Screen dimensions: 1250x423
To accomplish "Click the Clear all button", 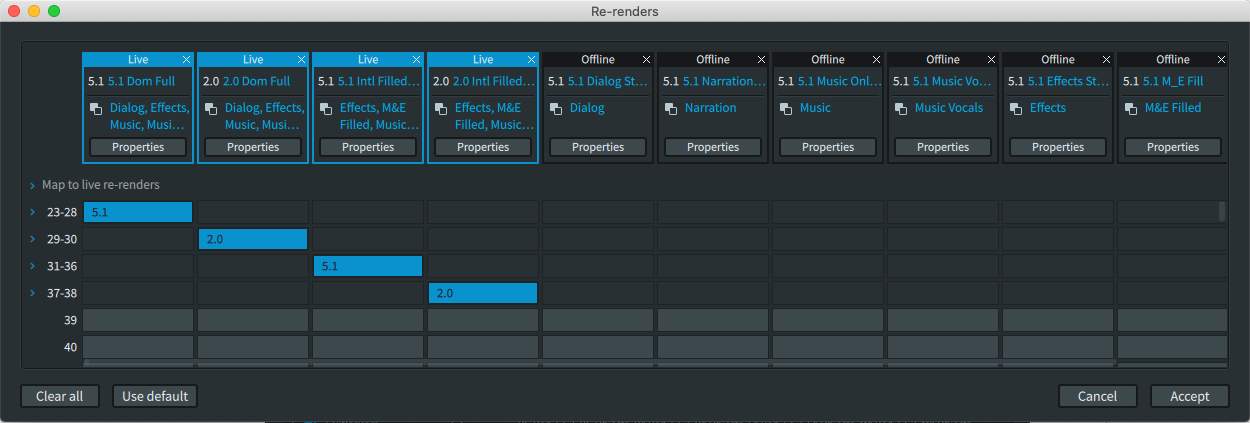I will click(x=59, y=396).
